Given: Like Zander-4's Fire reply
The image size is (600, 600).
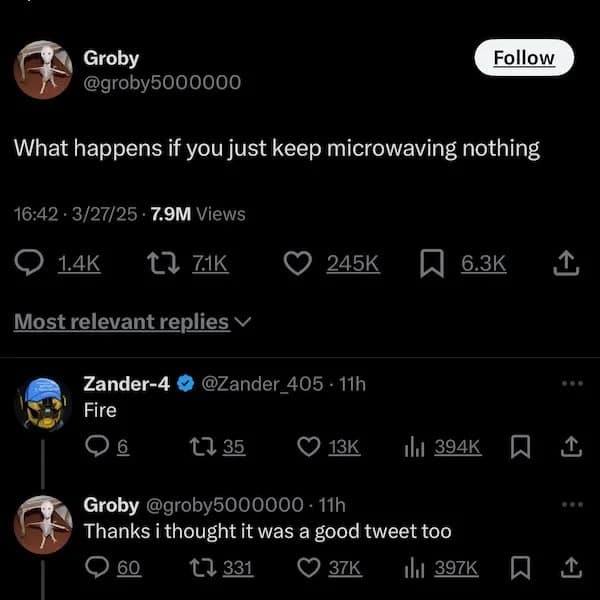Looking at the screenshot, I should point(310,447).
